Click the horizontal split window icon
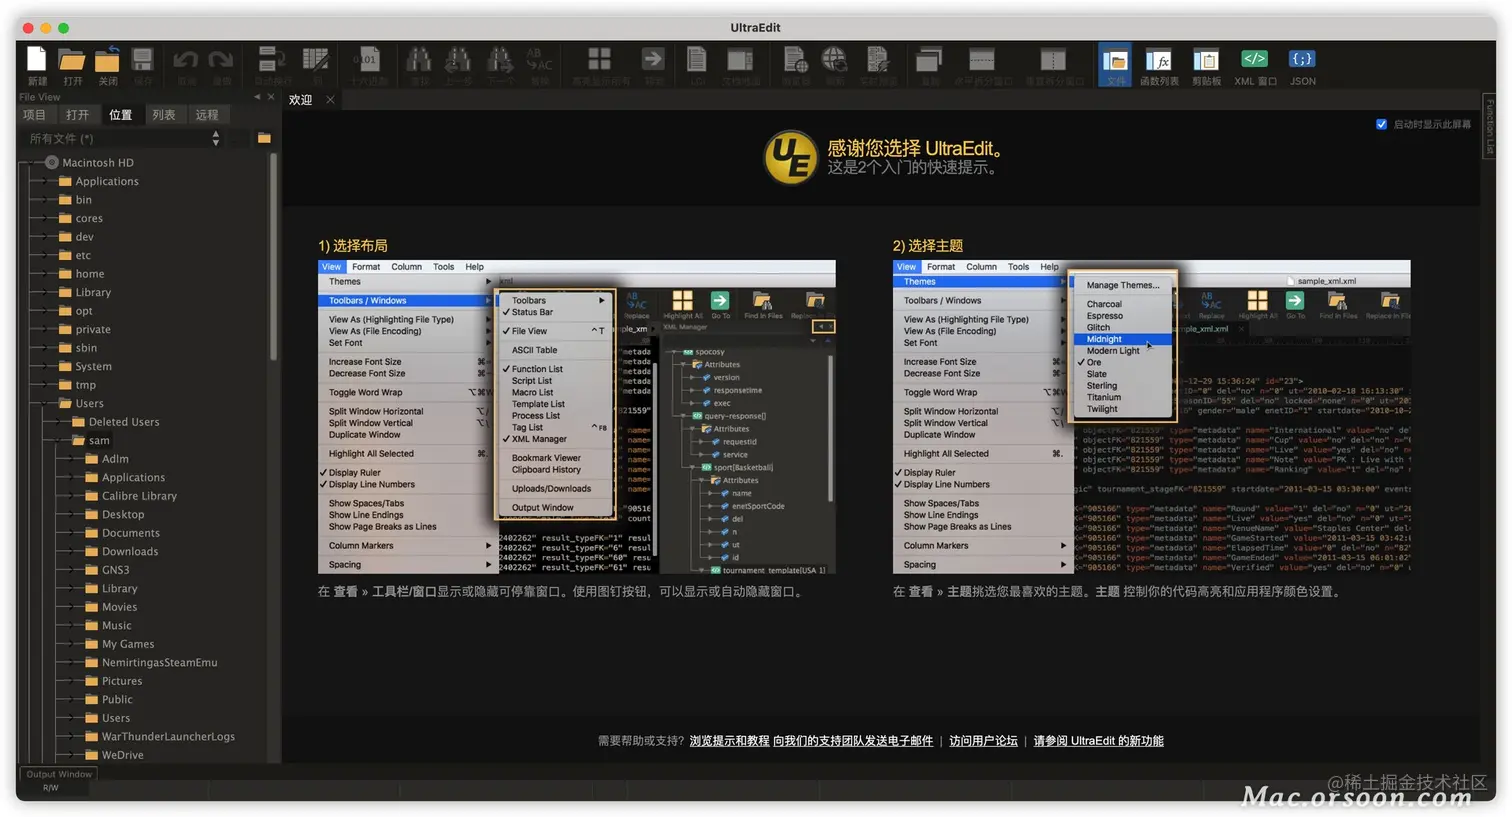 (x=982, y=59)
